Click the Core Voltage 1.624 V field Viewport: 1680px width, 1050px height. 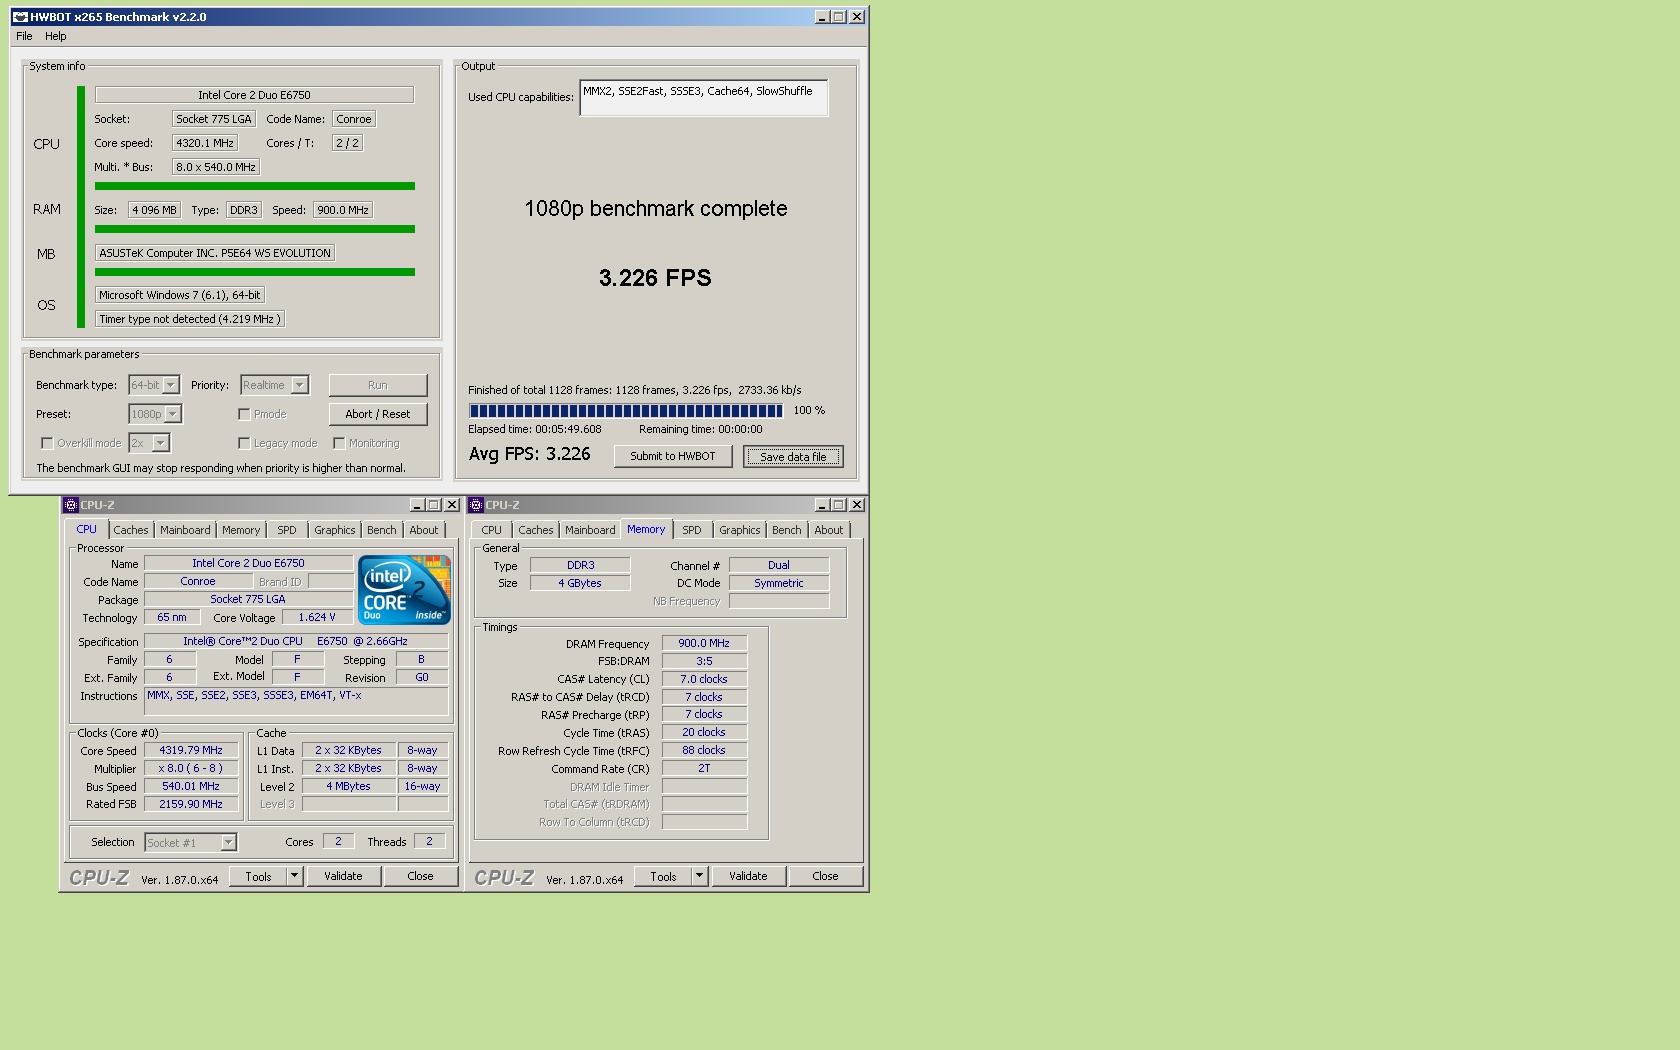[x=317, y=617]
